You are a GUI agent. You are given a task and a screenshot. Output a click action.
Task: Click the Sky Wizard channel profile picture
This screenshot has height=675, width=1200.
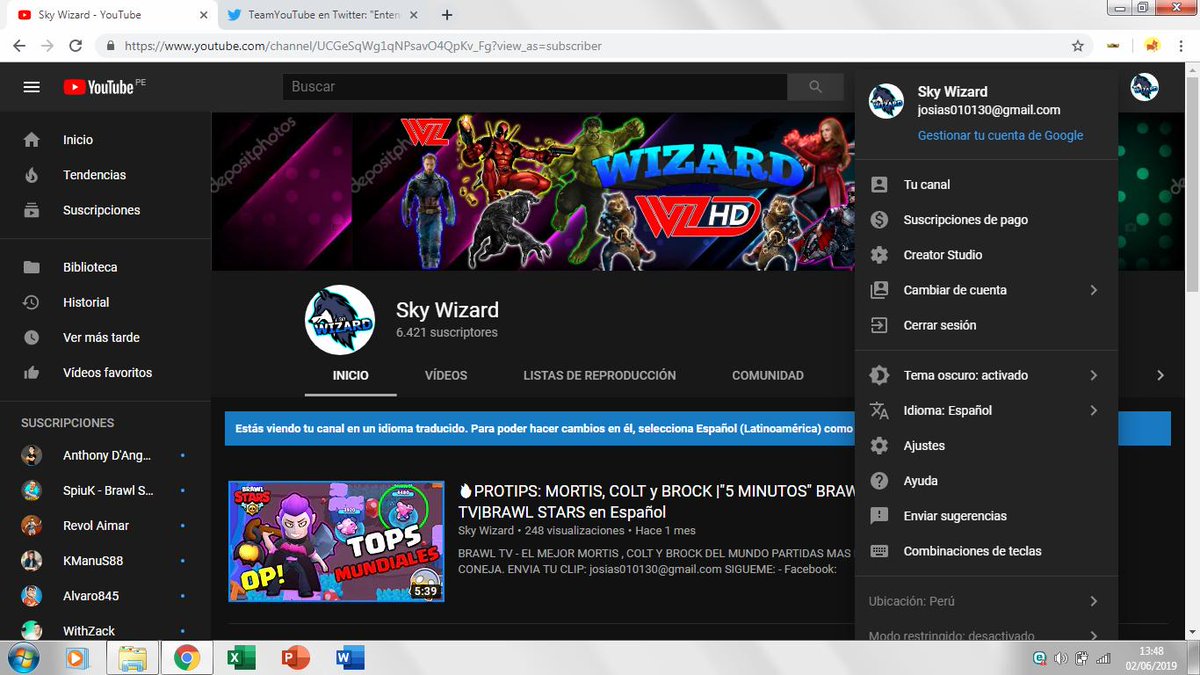340,320
